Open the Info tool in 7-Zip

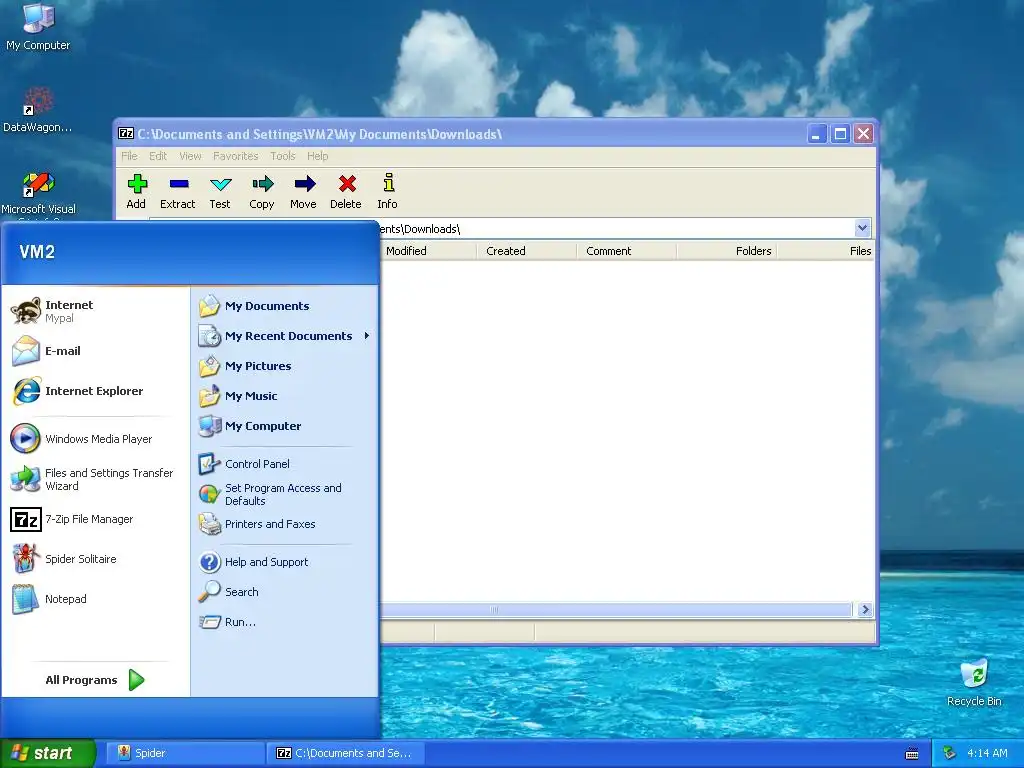point(387,191)
